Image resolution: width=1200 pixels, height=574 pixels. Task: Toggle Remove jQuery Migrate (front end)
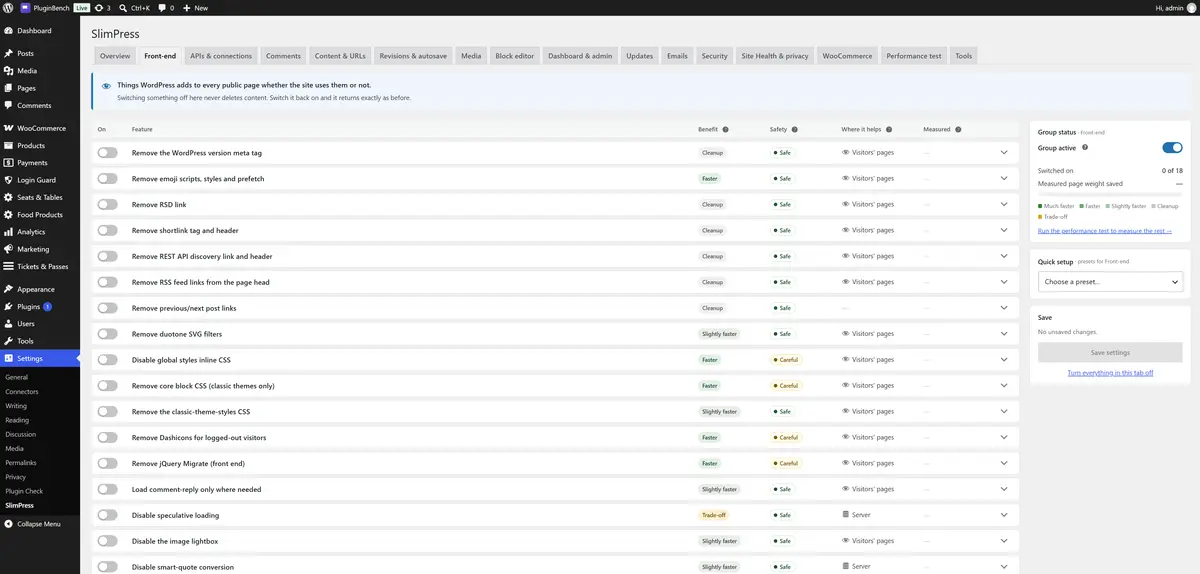[x=107, y=464]
